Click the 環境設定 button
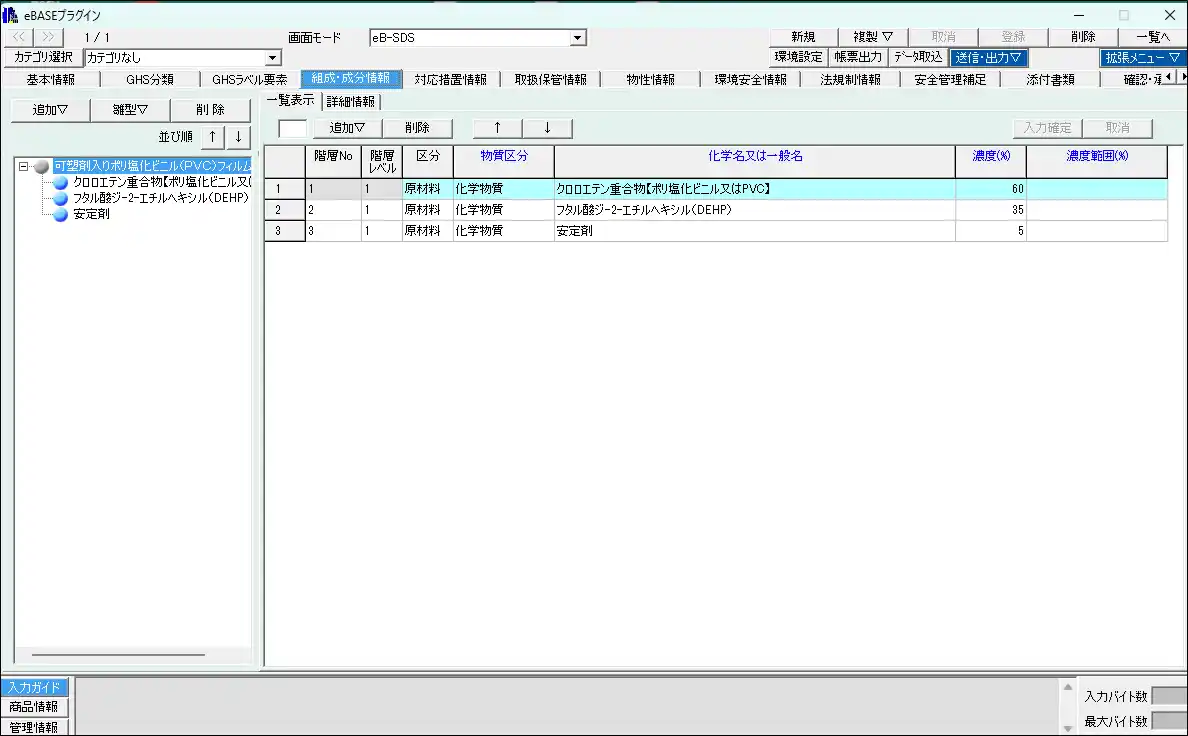 click(799, 58)
